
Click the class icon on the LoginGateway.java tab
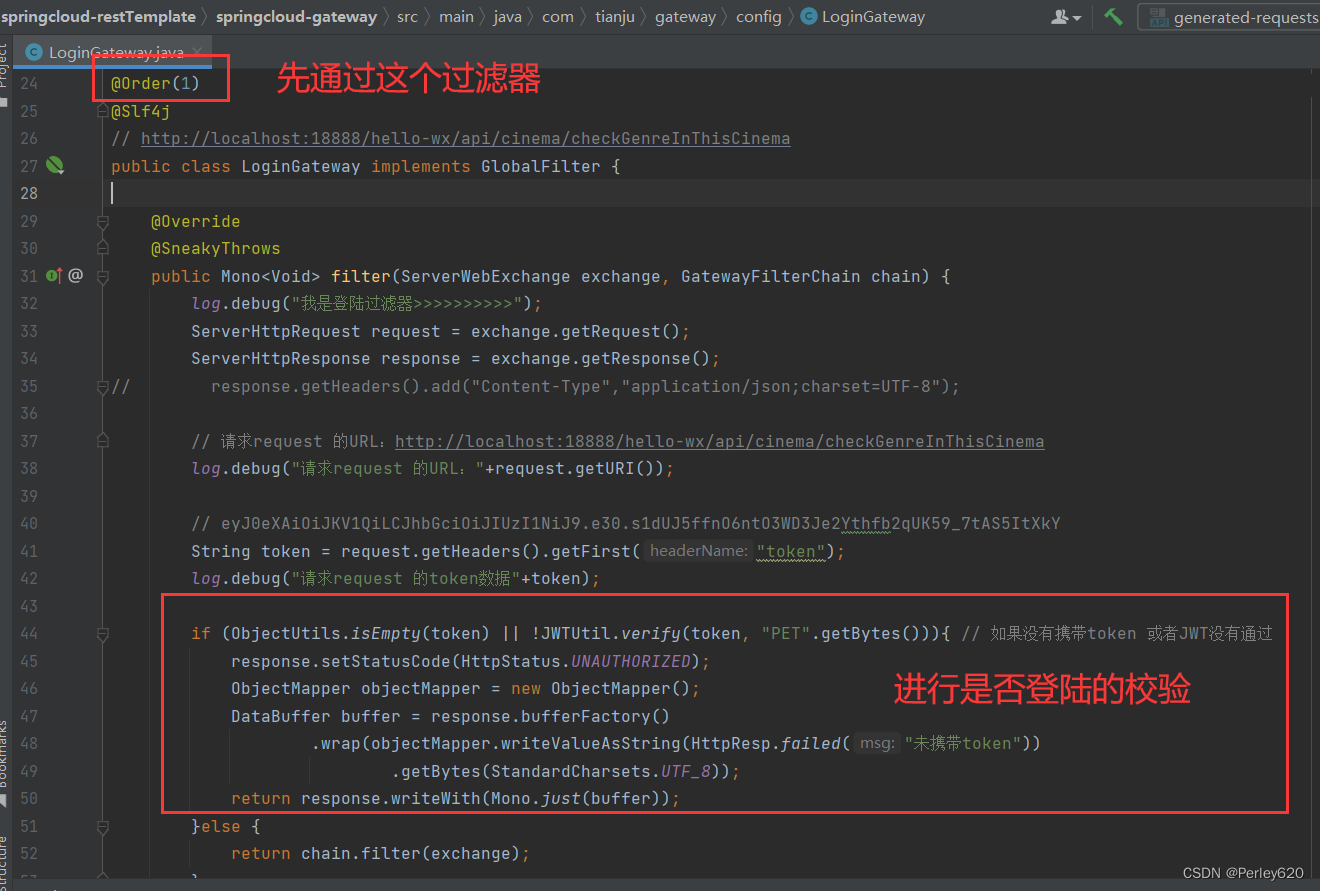point(34,52)
